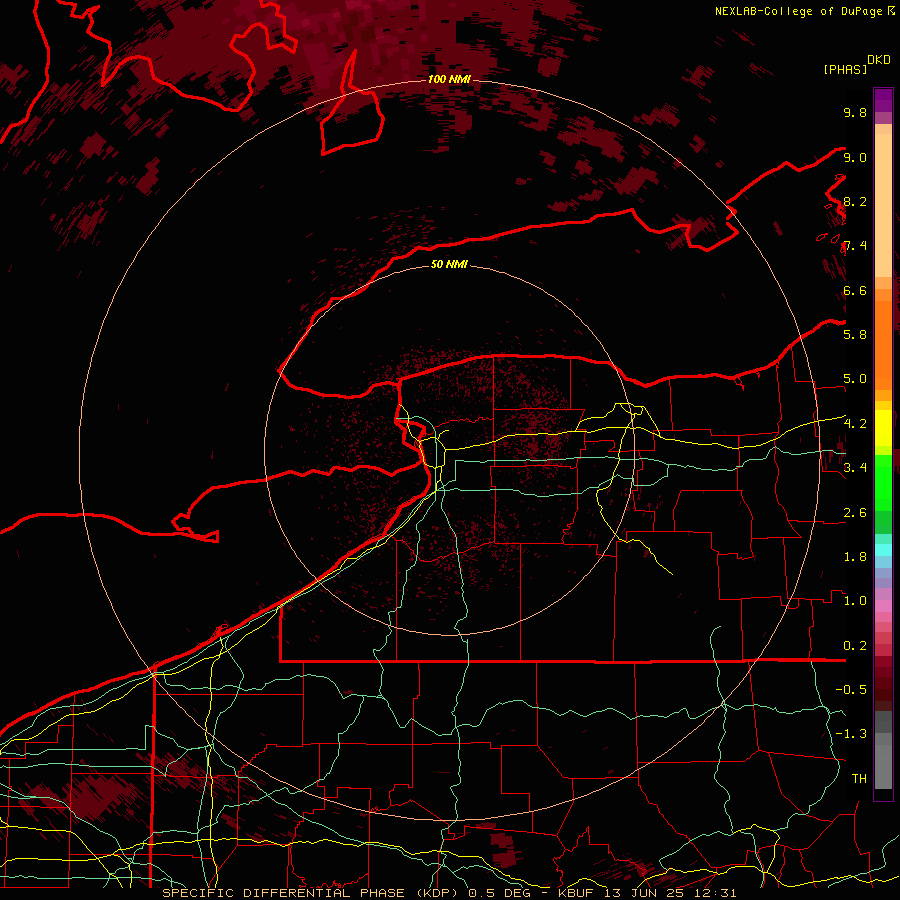Image resolution: width=900 pixels, height=900 pixels.
Task: Click the -0.5 value on the scale
Action: click(x=851, y=689)
